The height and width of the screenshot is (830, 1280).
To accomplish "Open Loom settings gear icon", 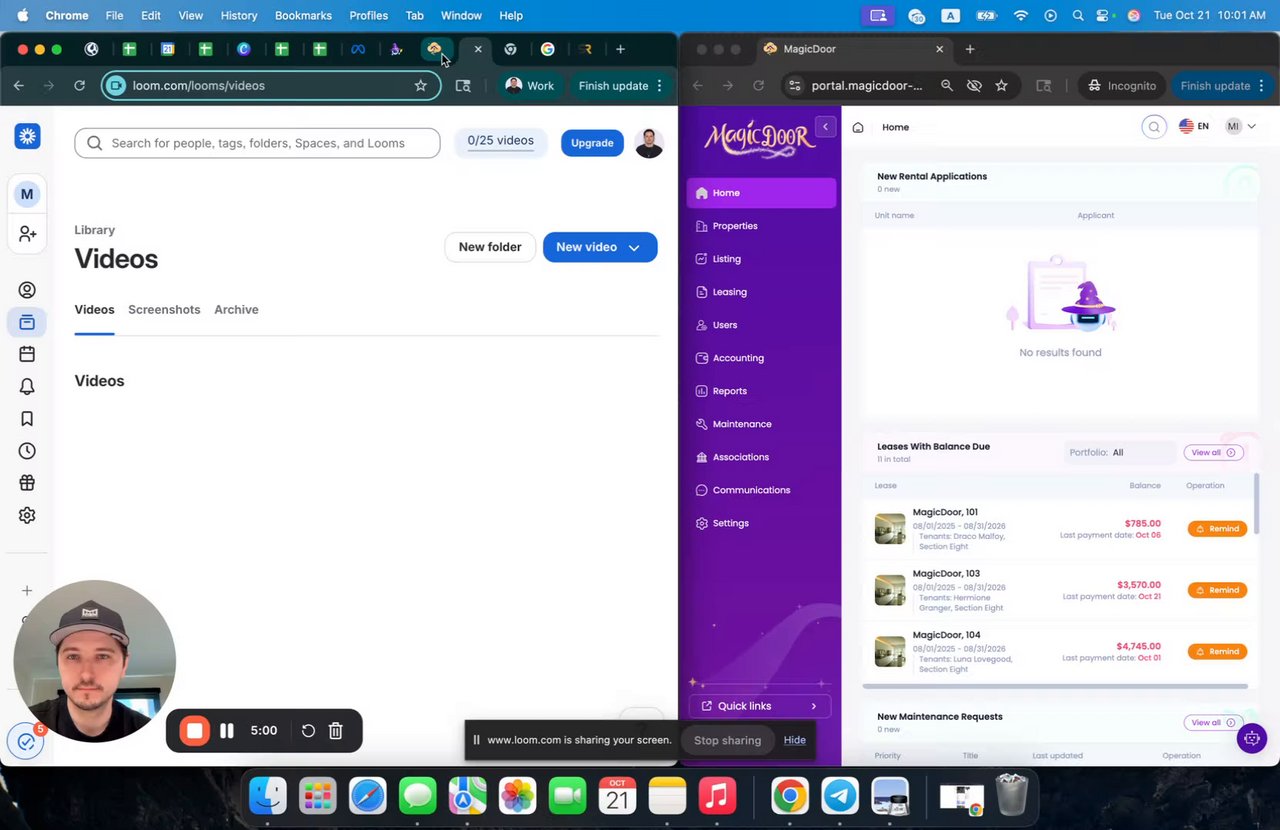I will (x=27, y=515).
